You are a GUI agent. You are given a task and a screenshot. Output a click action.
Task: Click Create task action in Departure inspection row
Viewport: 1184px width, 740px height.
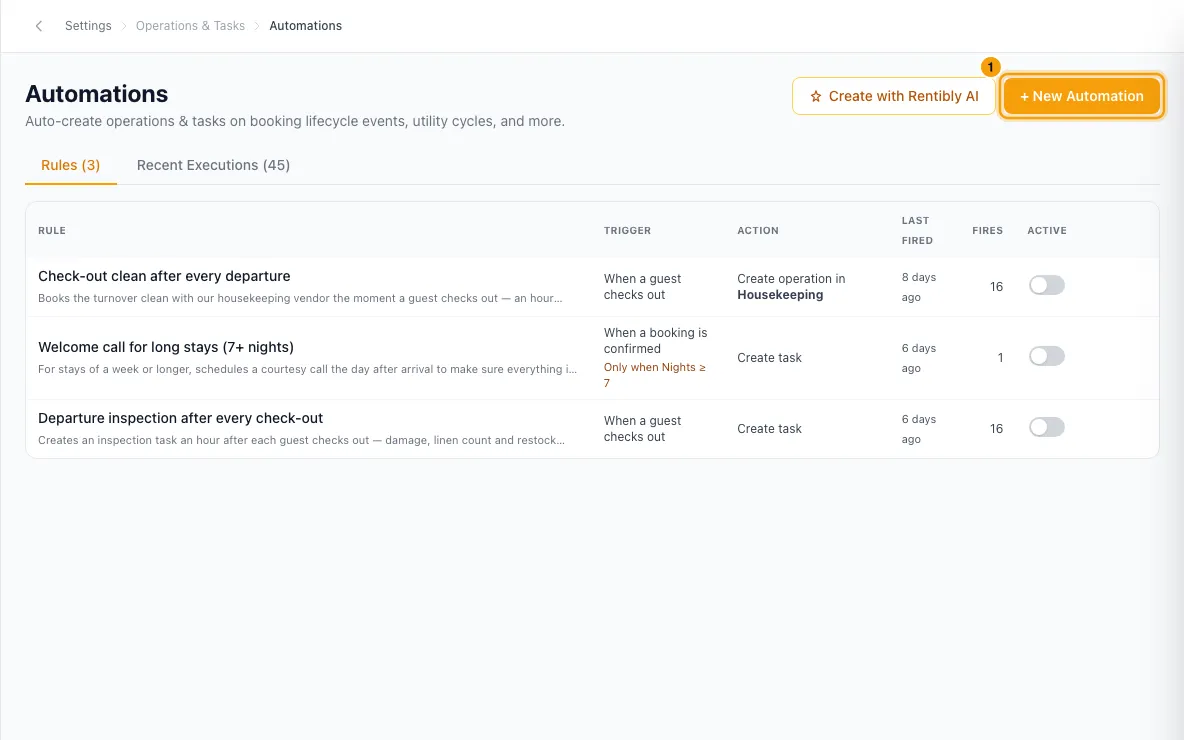pyautogui.click(x=769, y=429)
